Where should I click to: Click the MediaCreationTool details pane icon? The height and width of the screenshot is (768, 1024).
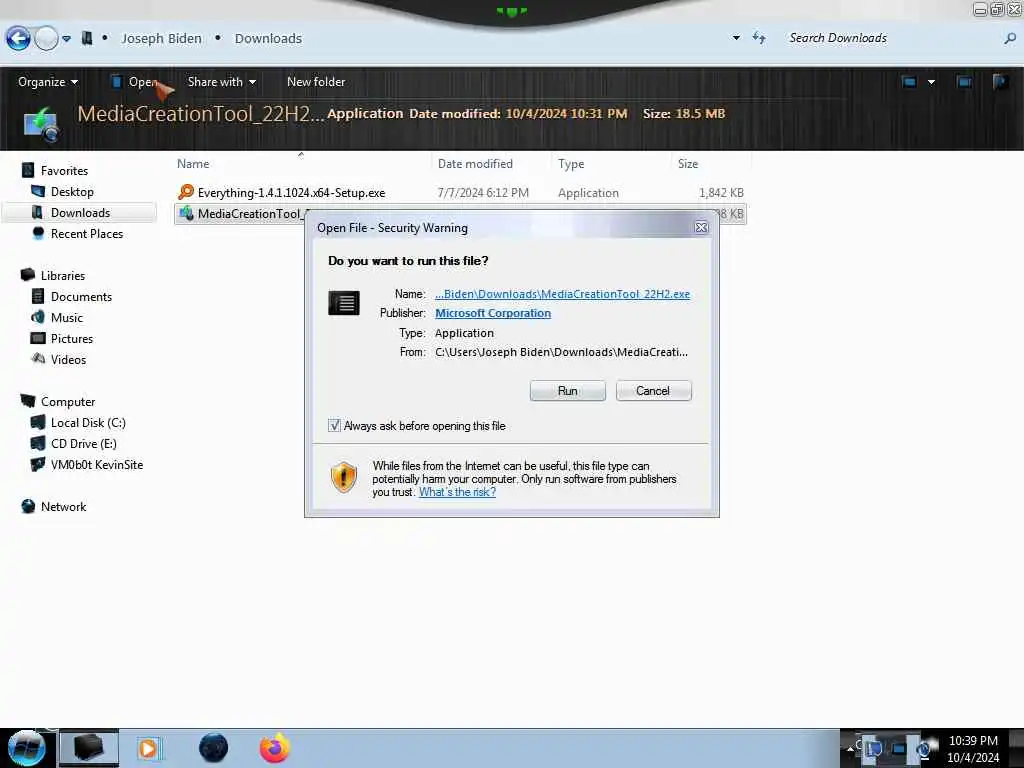(x=40, y=124)
